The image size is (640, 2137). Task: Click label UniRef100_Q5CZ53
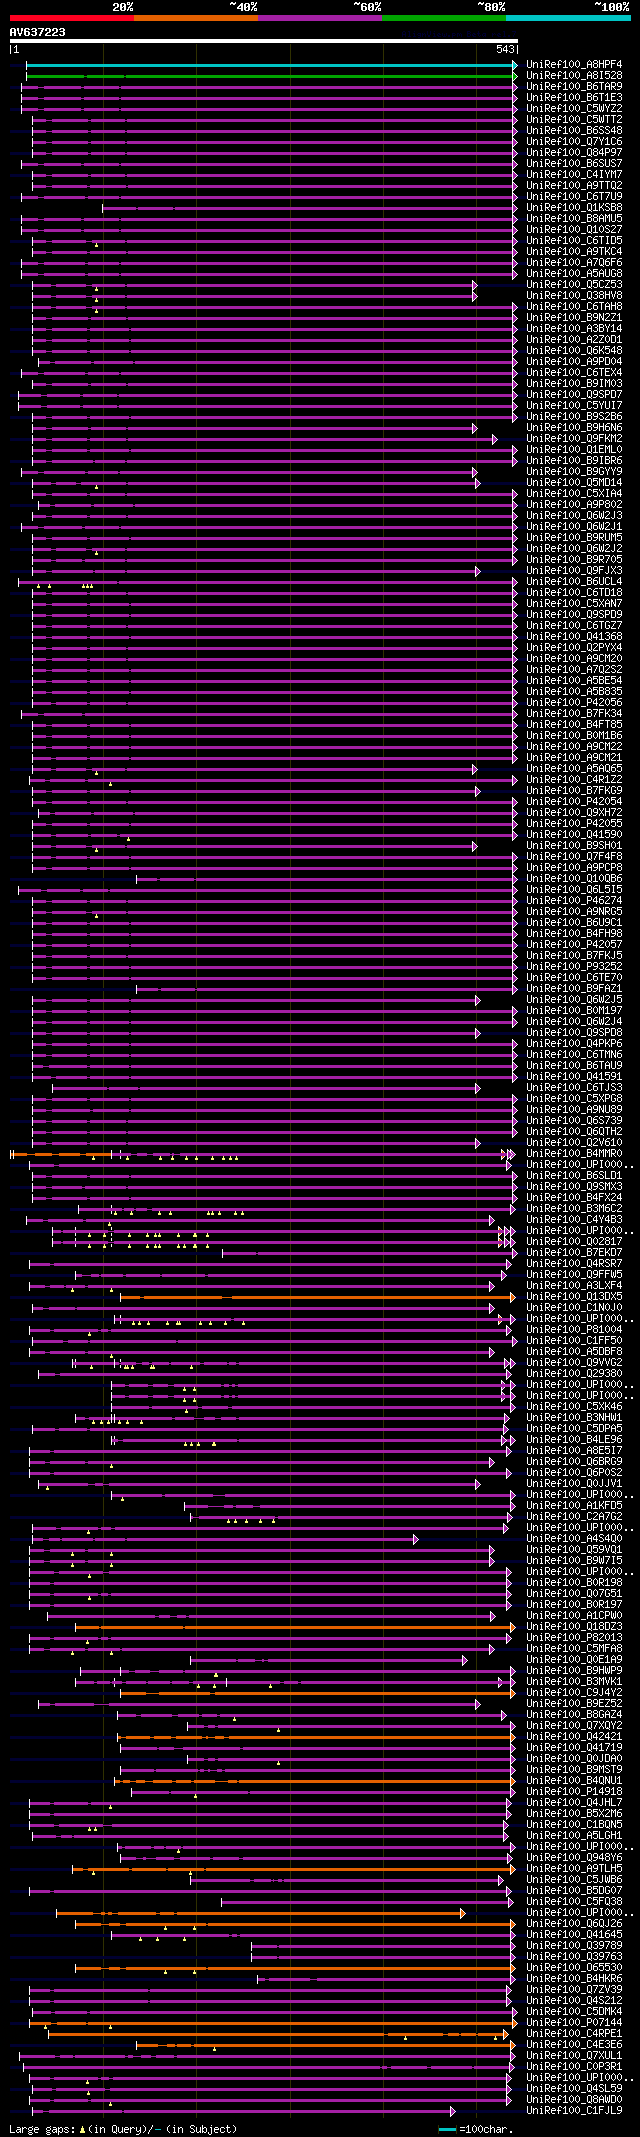click(x=574, y=285)
